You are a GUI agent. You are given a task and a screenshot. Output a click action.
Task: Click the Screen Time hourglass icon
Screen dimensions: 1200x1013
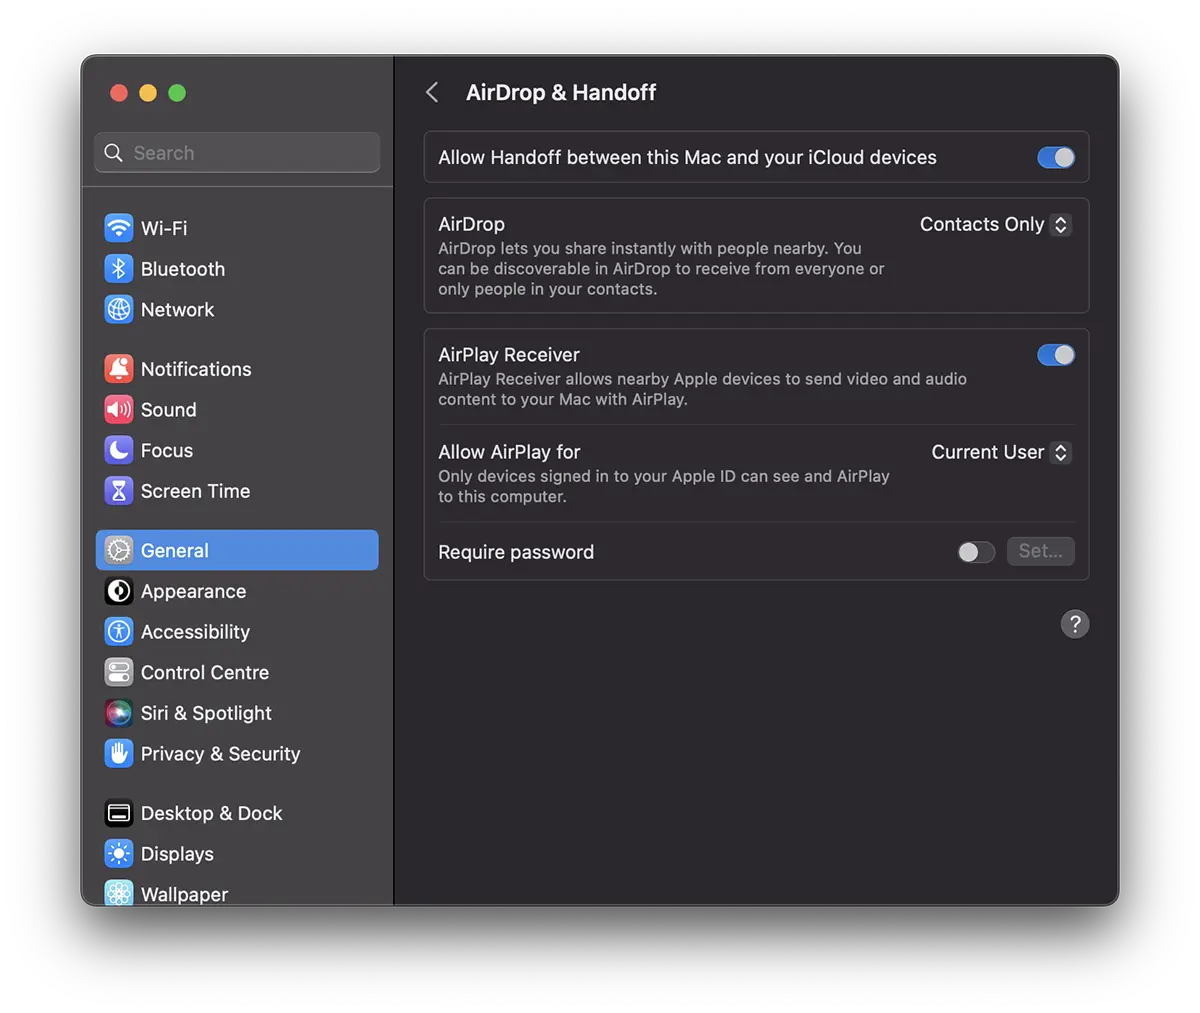coord(118,491)
